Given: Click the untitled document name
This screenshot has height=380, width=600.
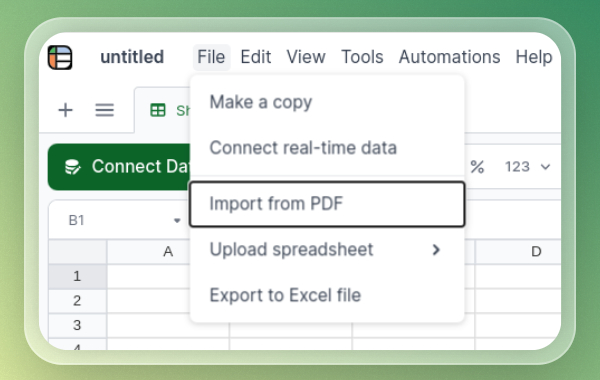Looking at the screenshot, I should 132,57.
